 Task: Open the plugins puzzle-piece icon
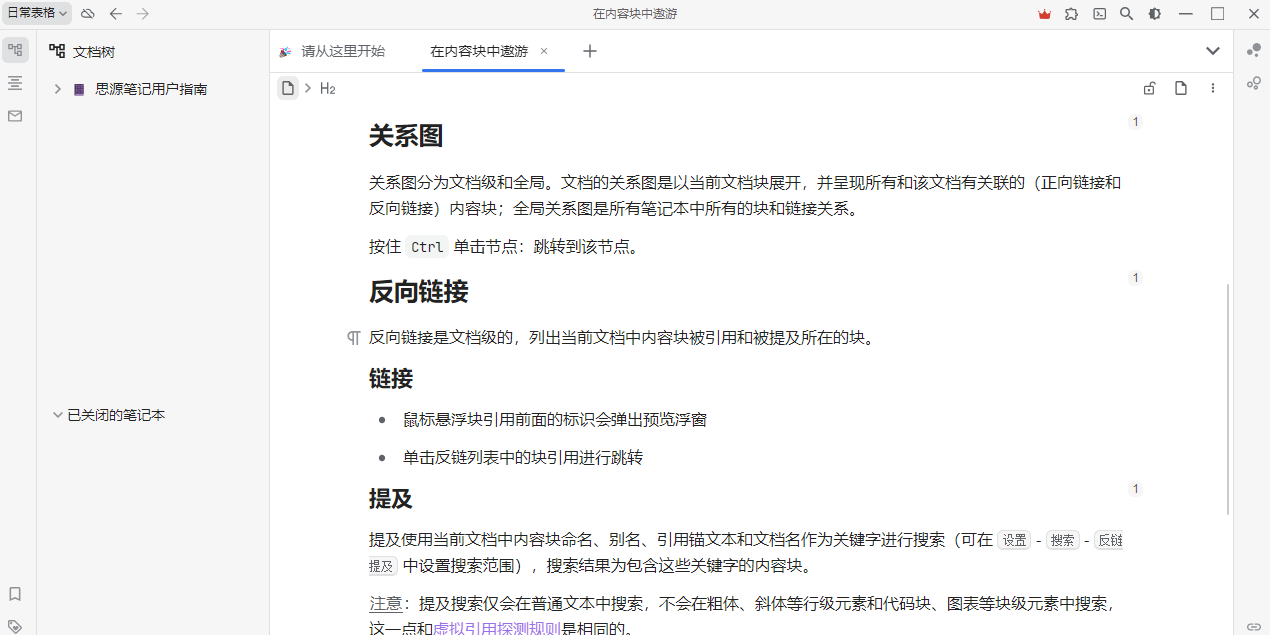(1072, 14)
